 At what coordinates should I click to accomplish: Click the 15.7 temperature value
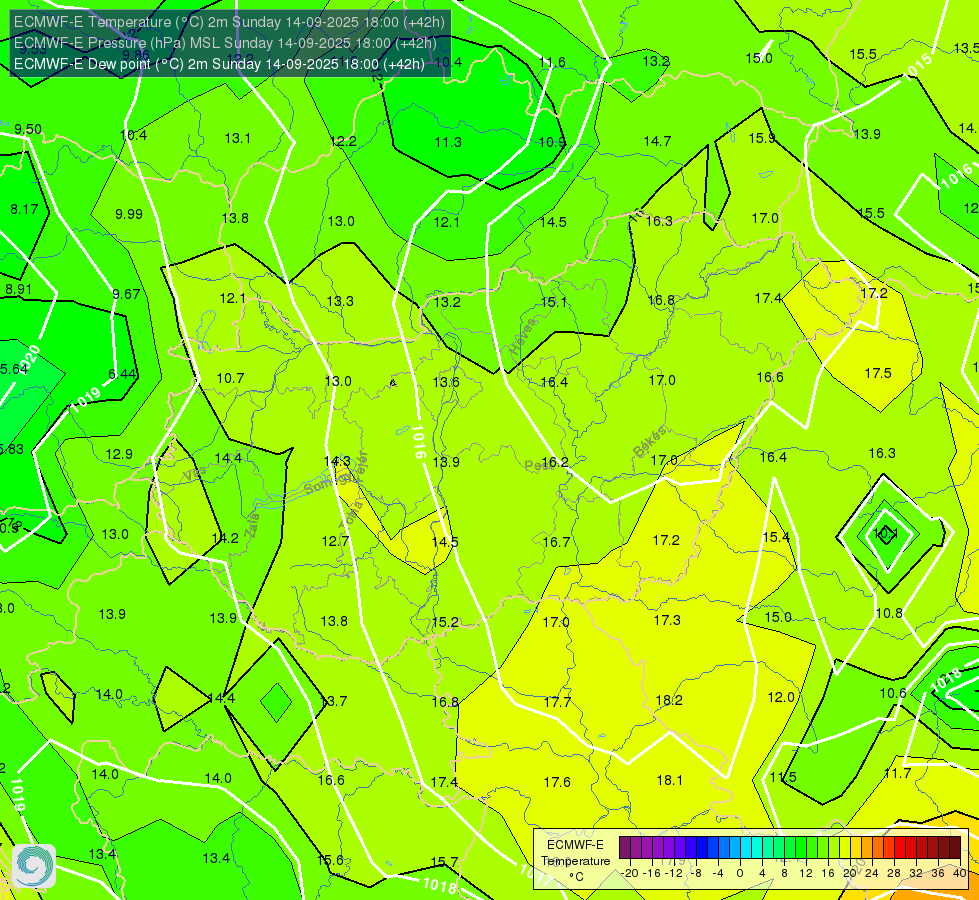pos(445,862)
